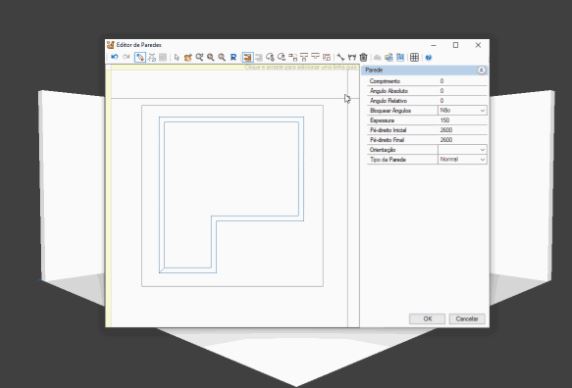This screenshot has width=572, height=388.
Task: Select the draw wall line tool
Action: click(140, 57)
